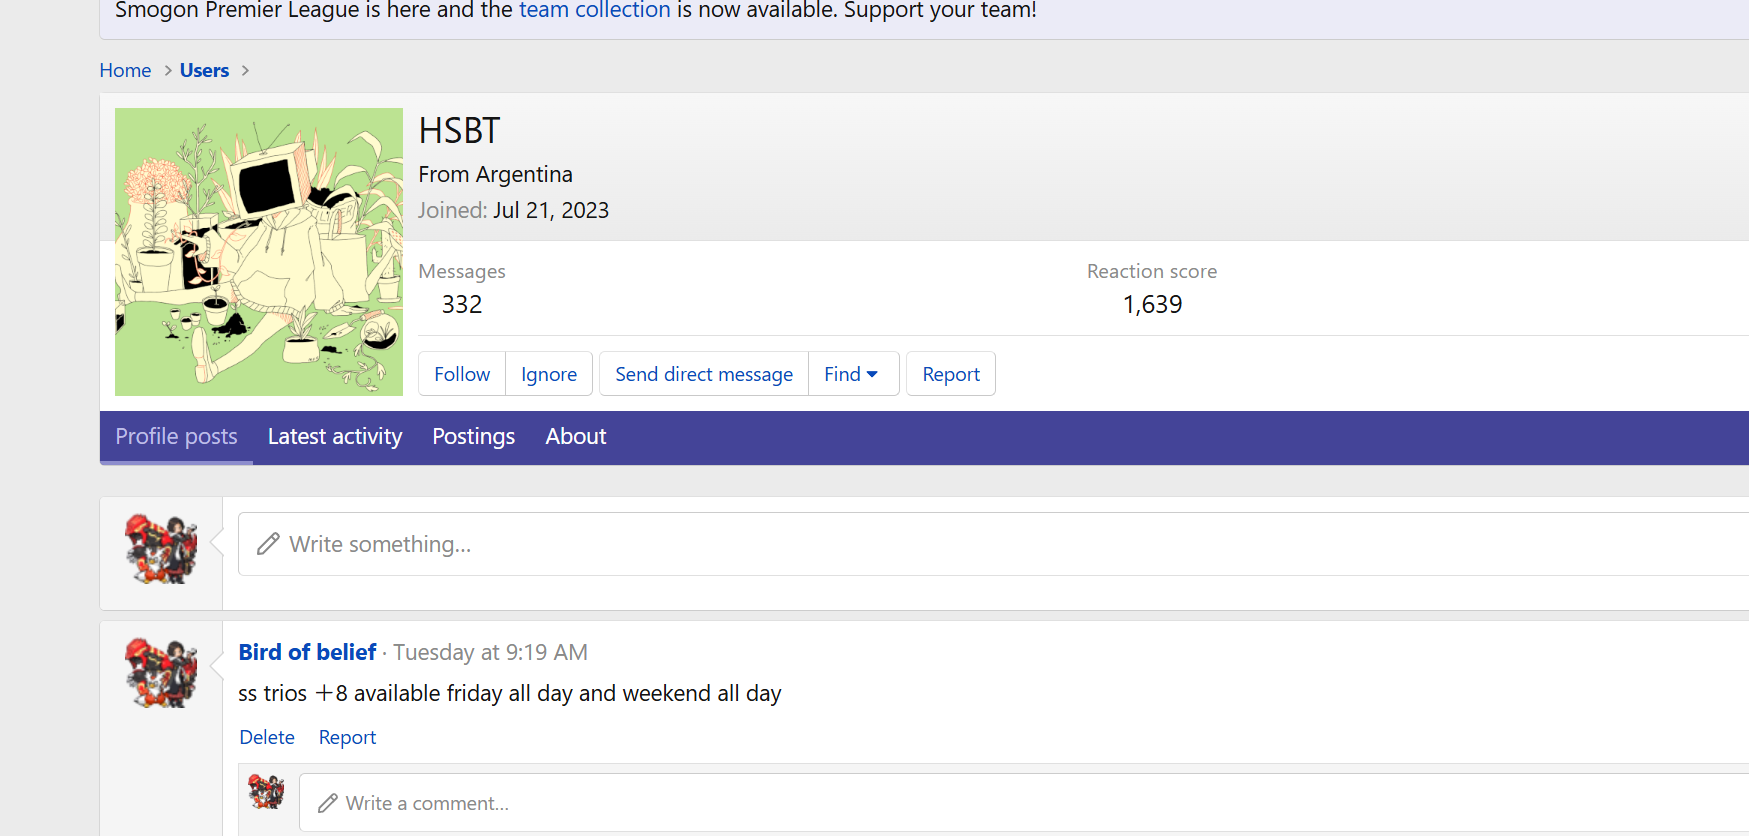Expand the Find dropdown menu
1749x836 pixels.
852,374
